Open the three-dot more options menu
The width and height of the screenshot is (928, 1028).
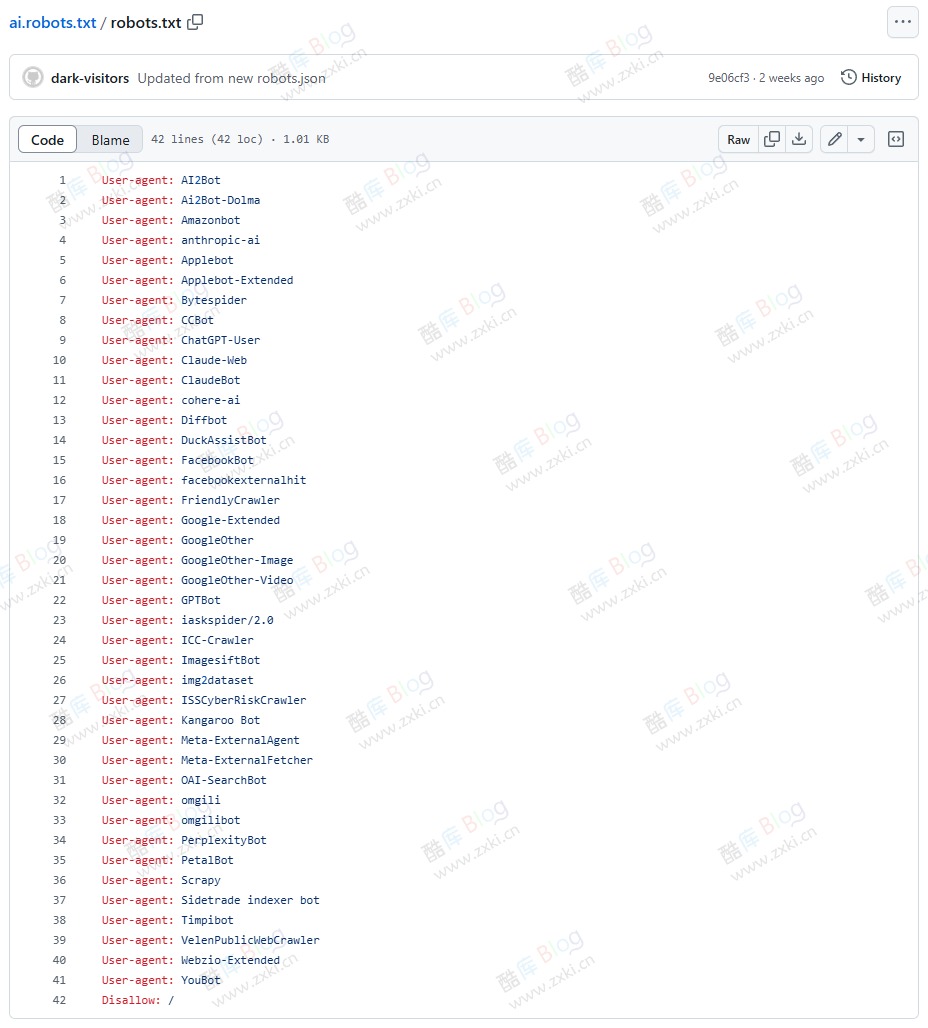902,22
